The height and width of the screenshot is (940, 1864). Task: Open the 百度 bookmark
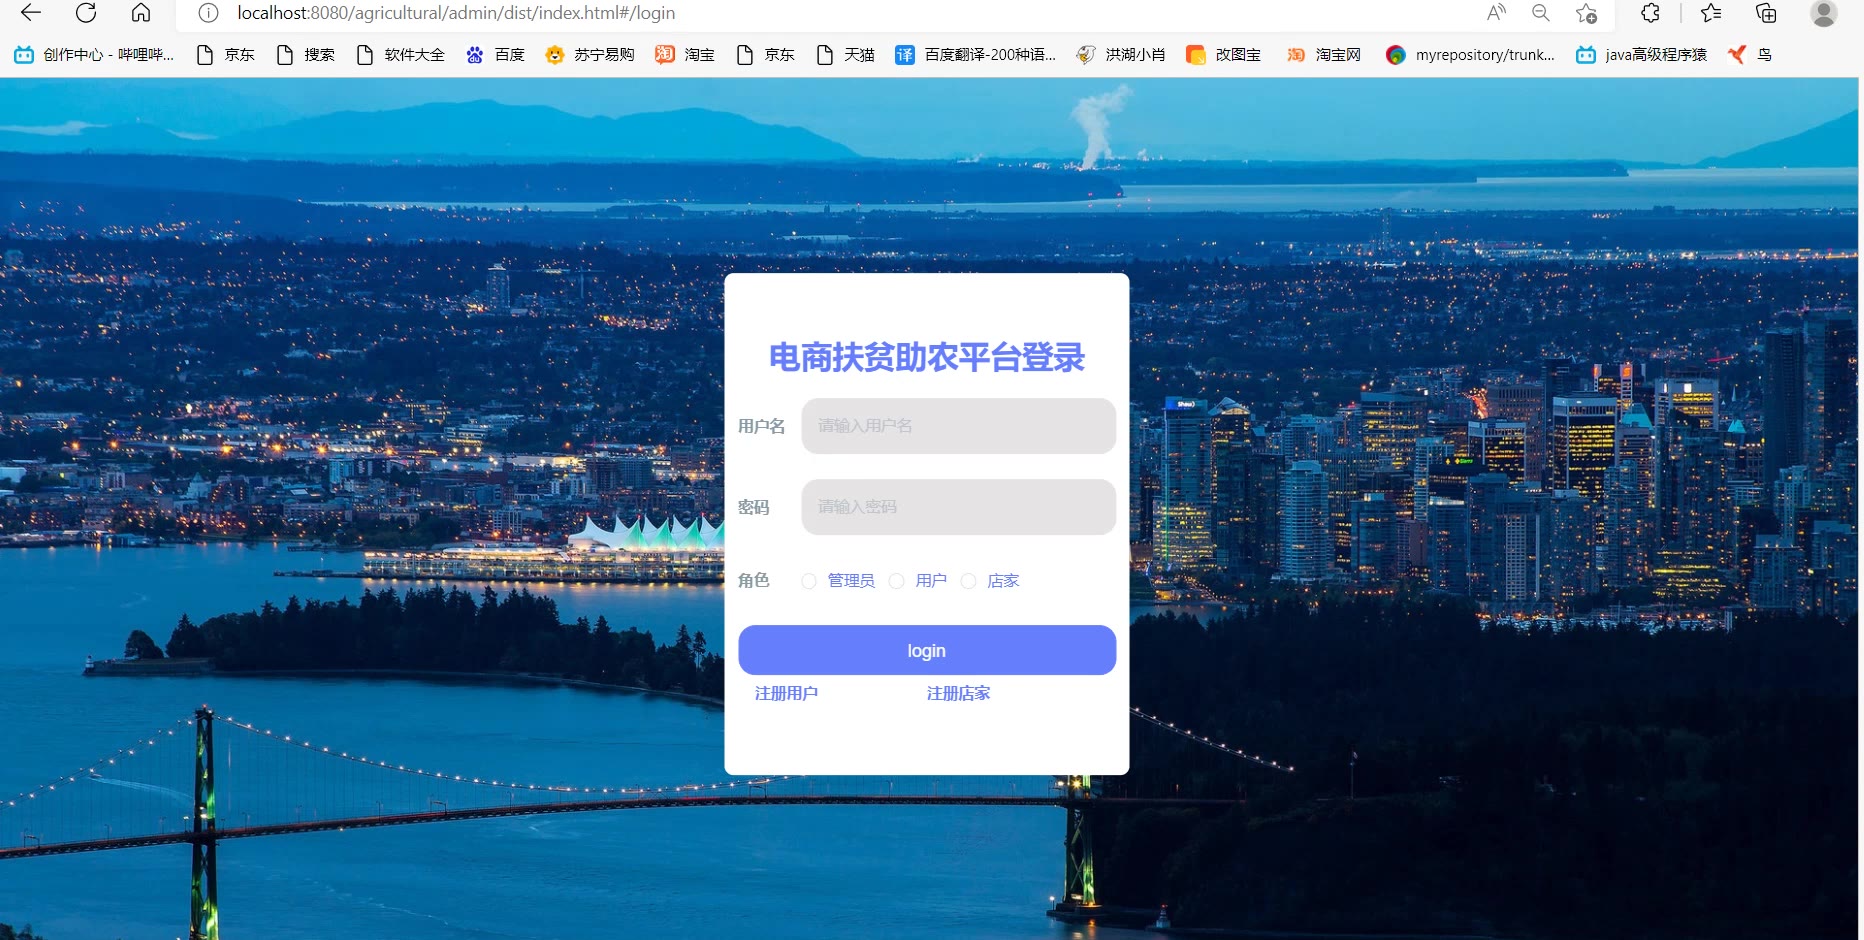tap(495, 55)
